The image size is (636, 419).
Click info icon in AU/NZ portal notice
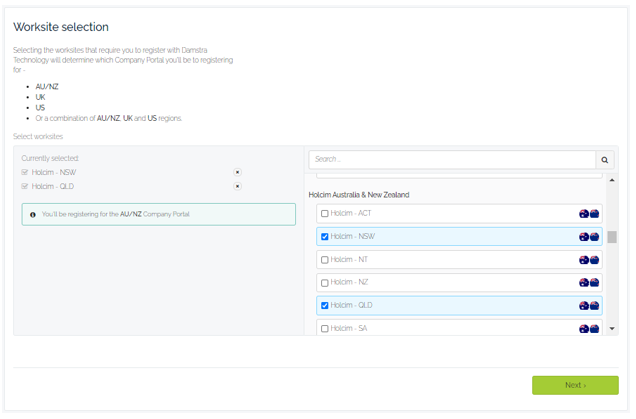pyautogui.click(x=33, y=215)
